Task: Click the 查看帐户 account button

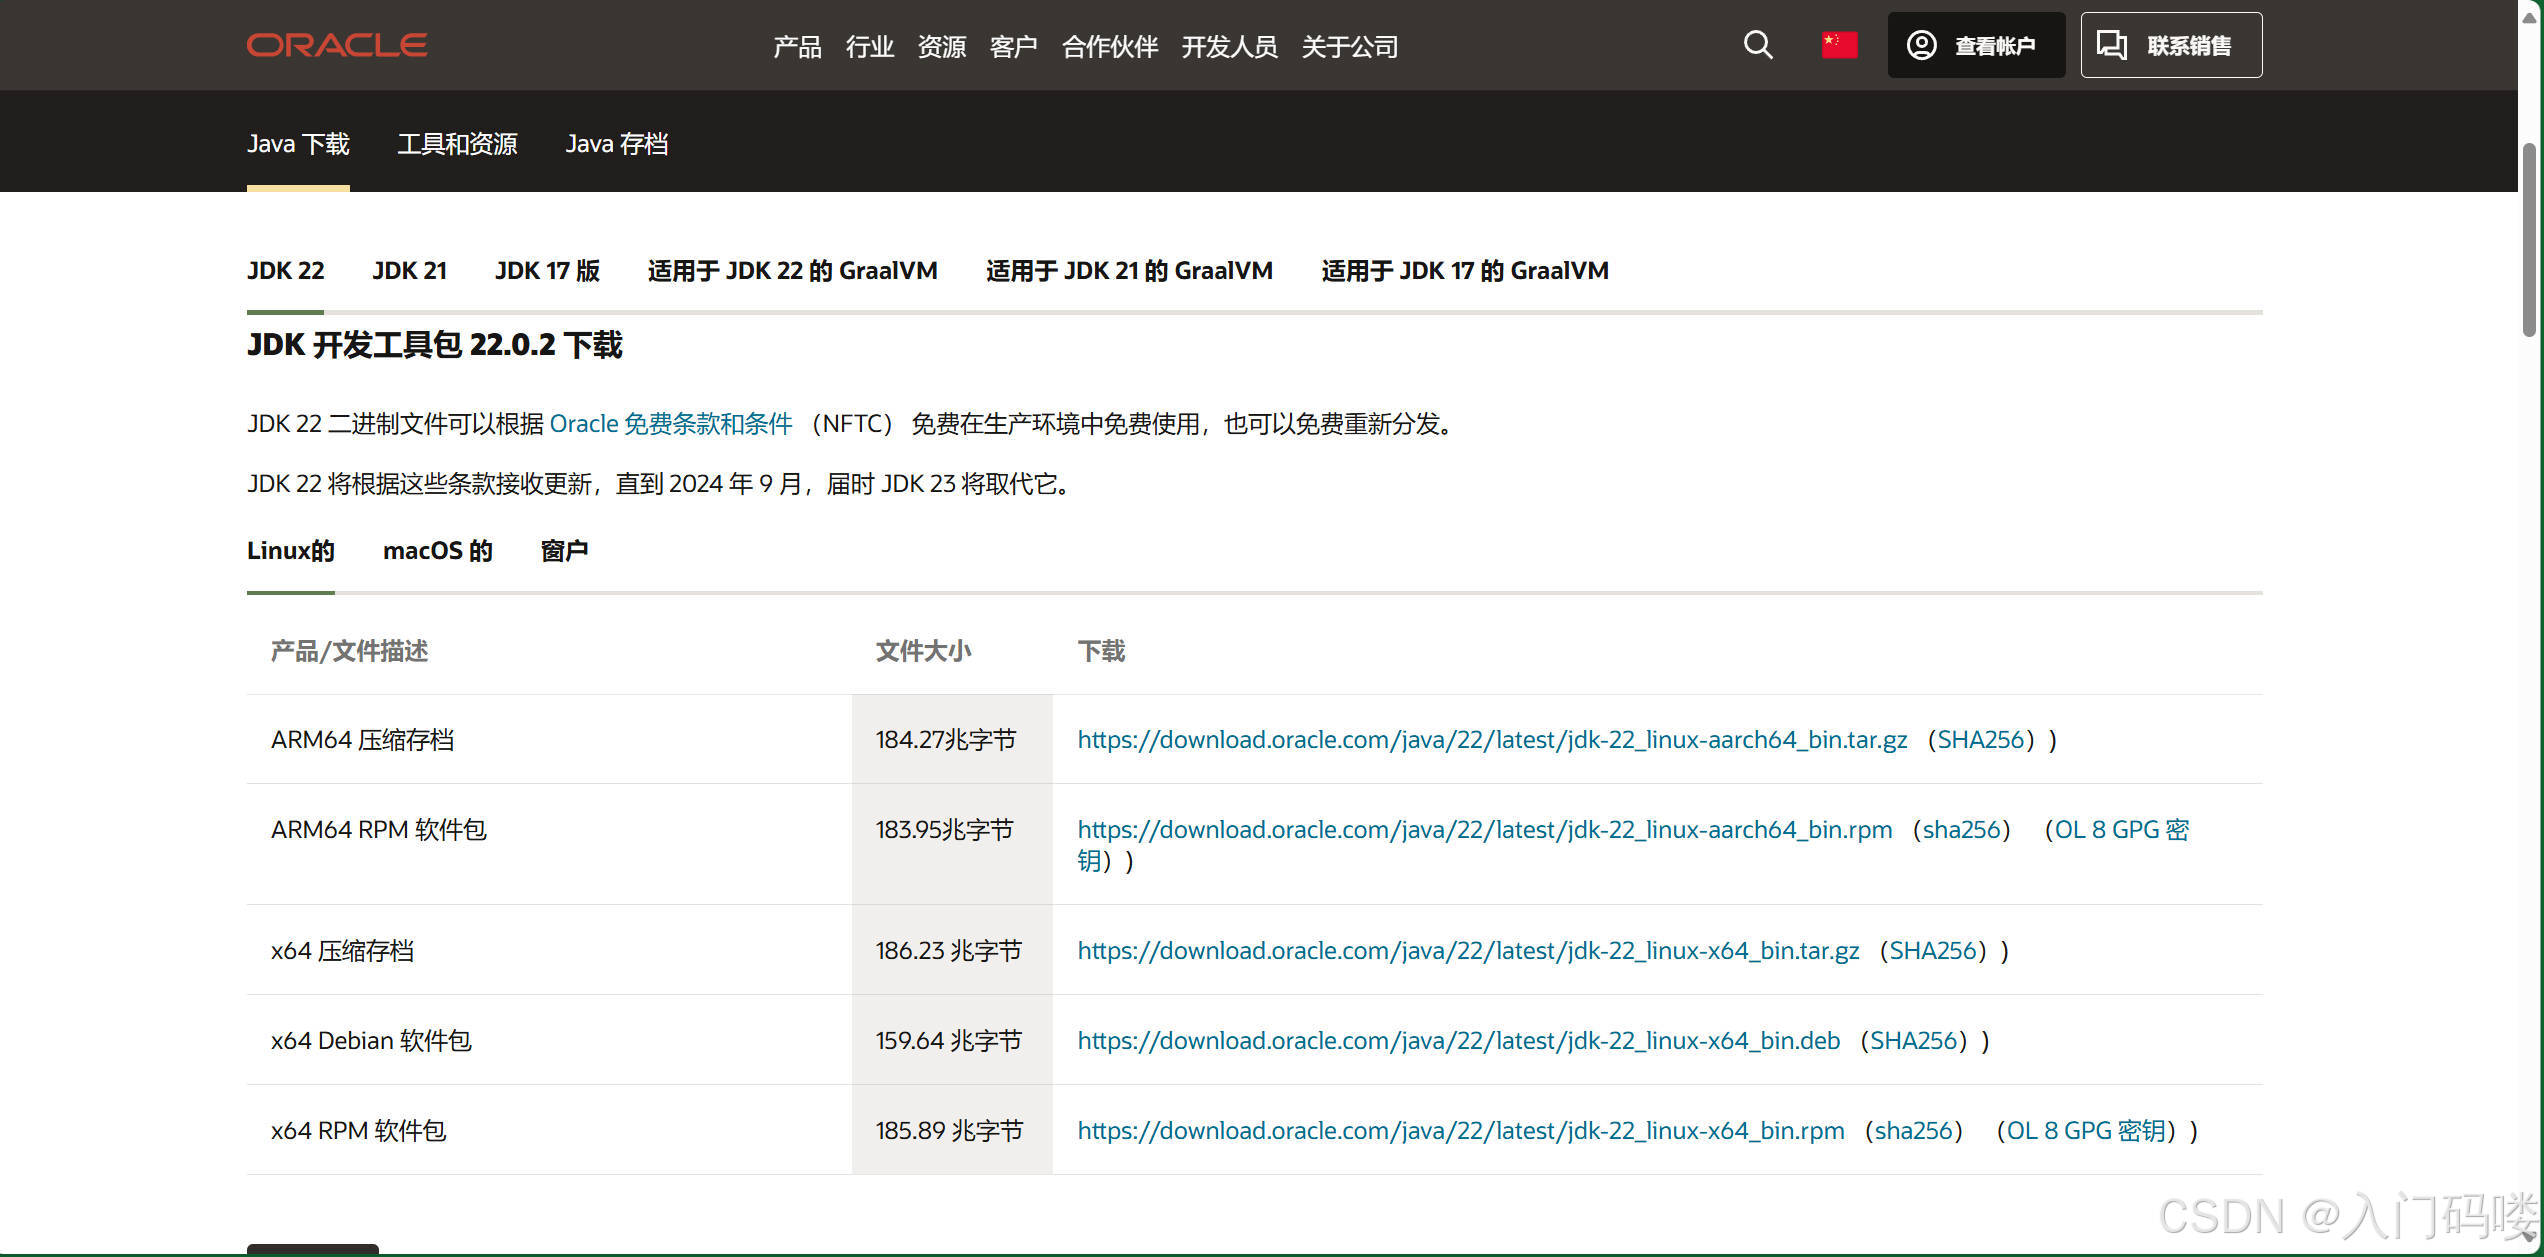Action: point(1975,45)
